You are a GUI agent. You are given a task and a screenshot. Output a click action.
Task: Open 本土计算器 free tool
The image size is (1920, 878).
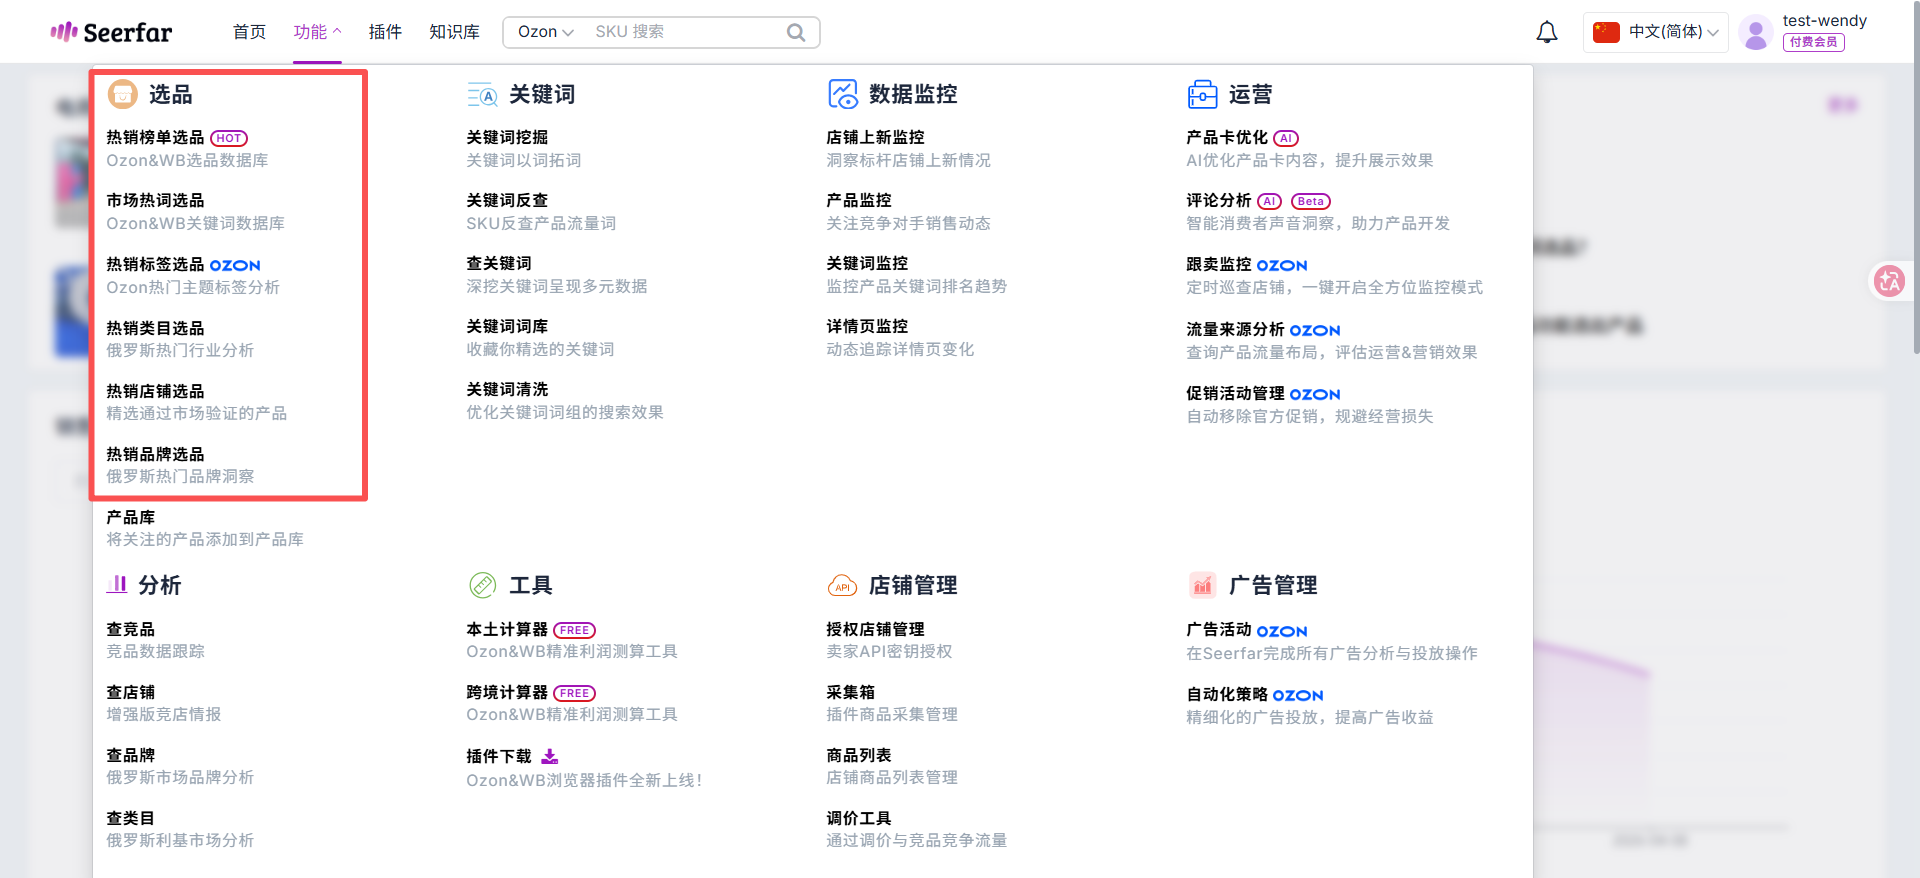coord(507,630)
